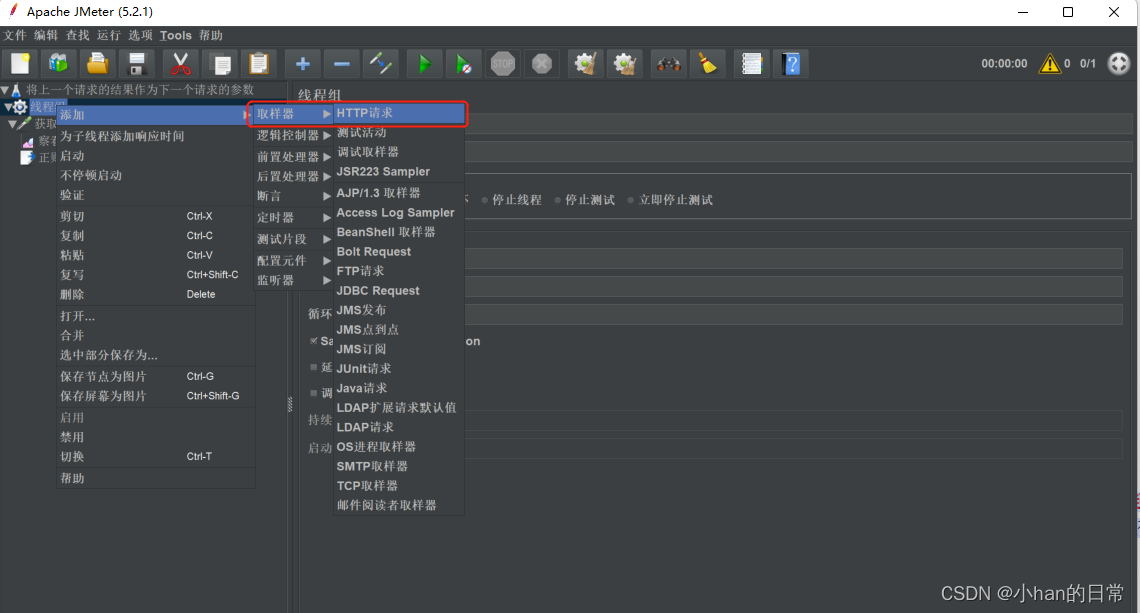This screenshot has width=1140, height=613.
Task: Open the 查找 menu
Action: click(x=77, y=35)
